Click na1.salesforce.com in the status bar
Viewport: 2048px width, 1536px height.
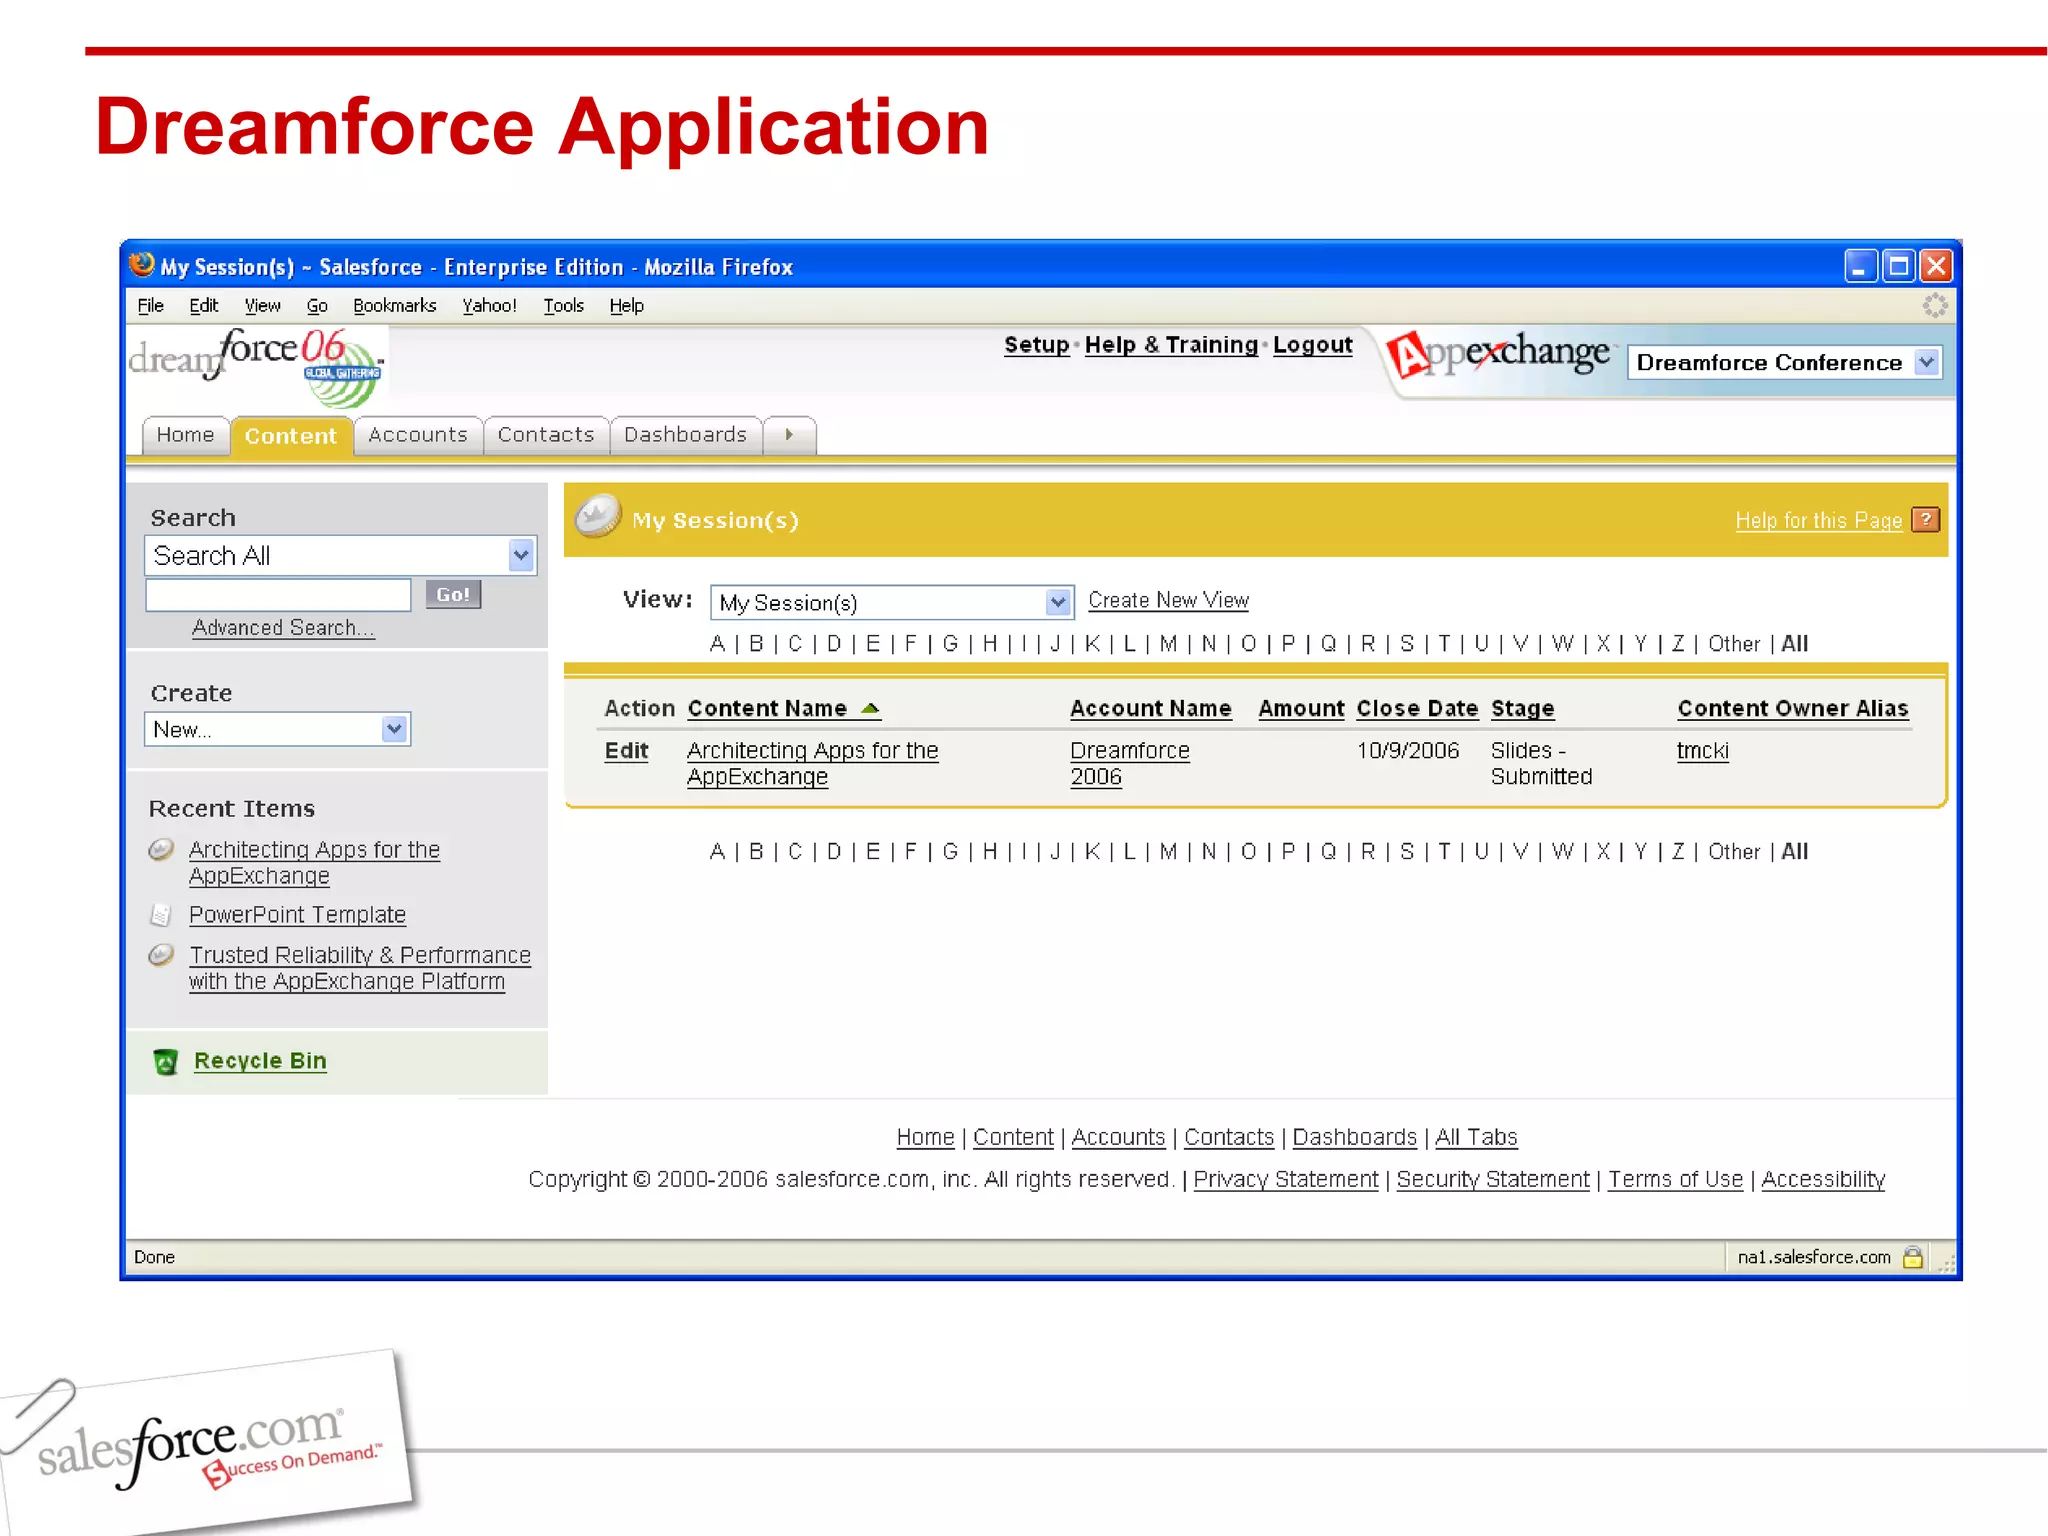coord(1814,1257)
